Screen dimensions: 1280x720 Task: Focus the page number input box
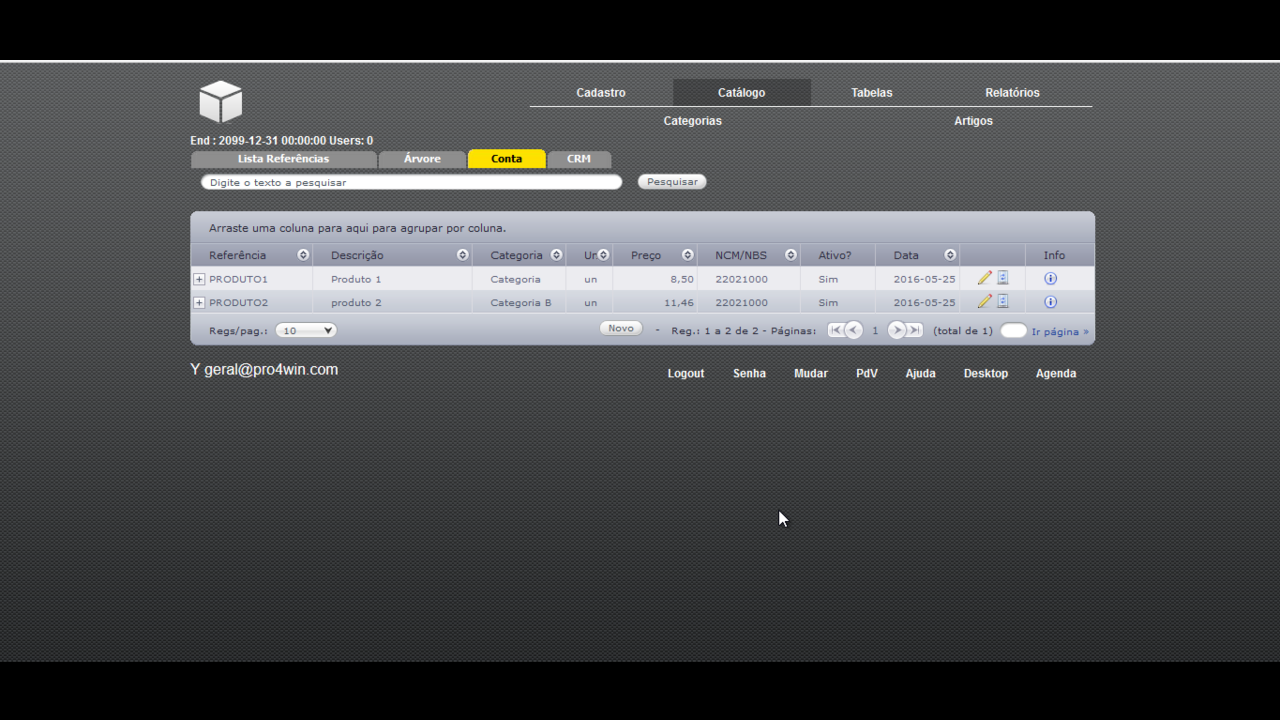(1013, 330)
